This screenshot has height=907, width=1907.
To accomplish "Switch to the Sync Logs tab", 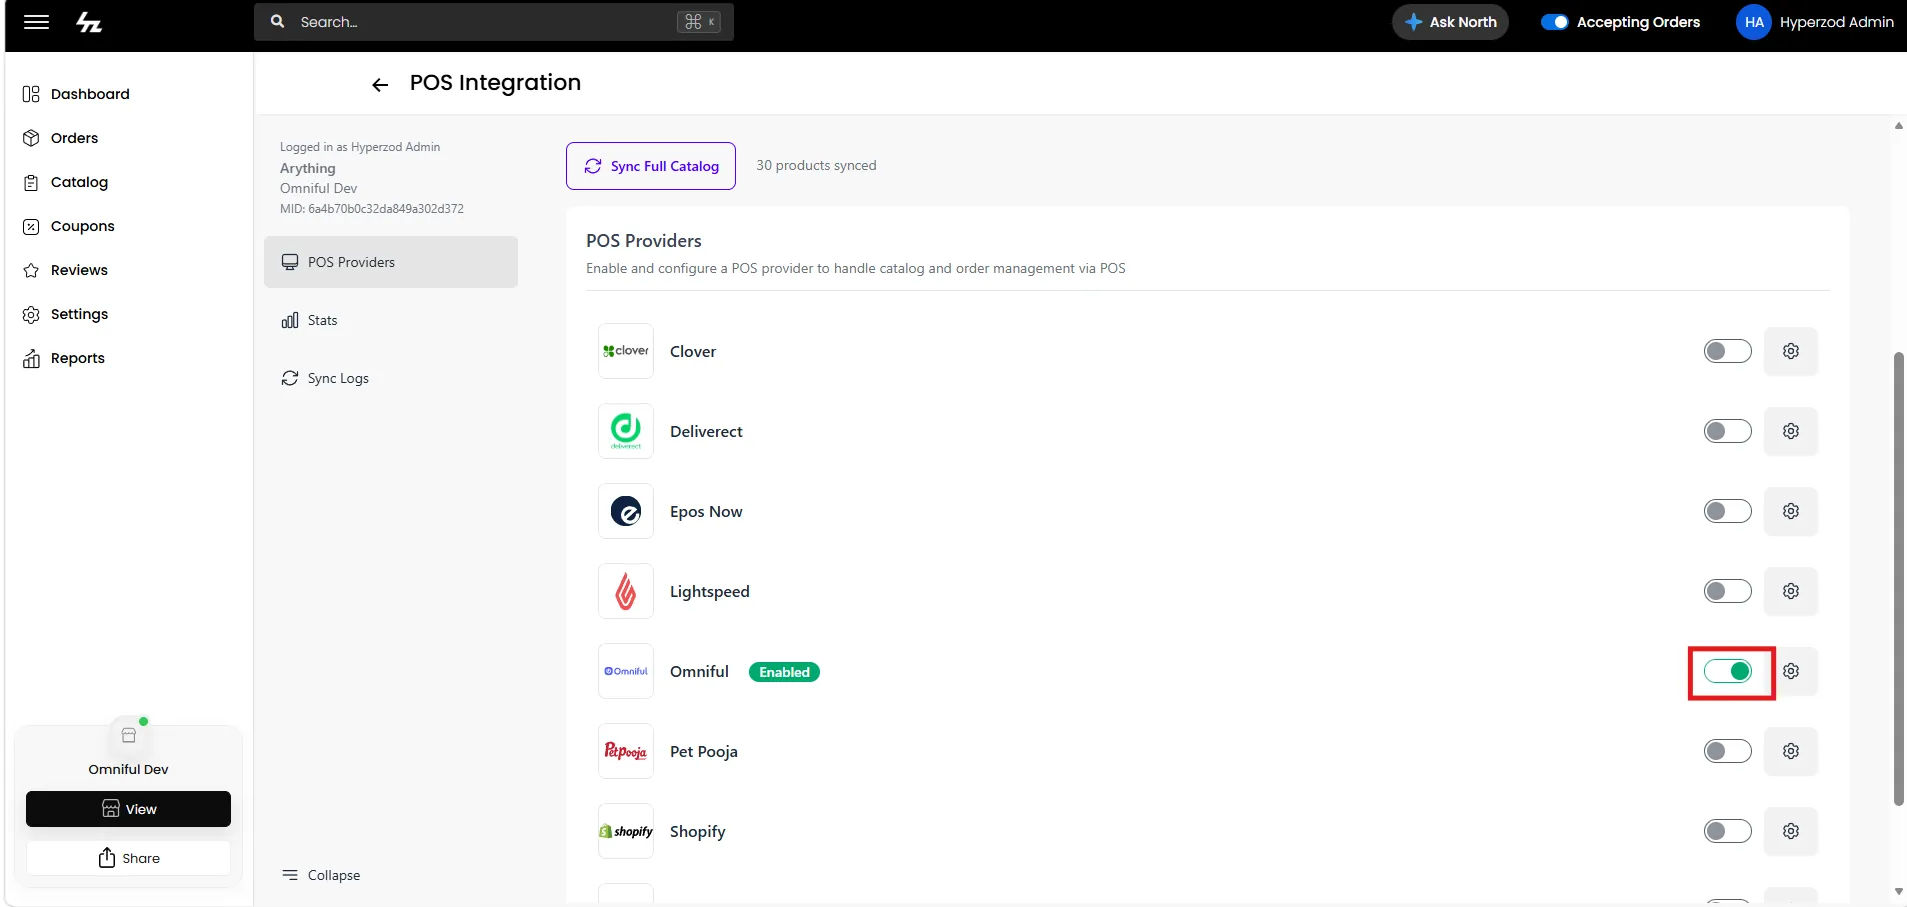I will click(391, 378).
